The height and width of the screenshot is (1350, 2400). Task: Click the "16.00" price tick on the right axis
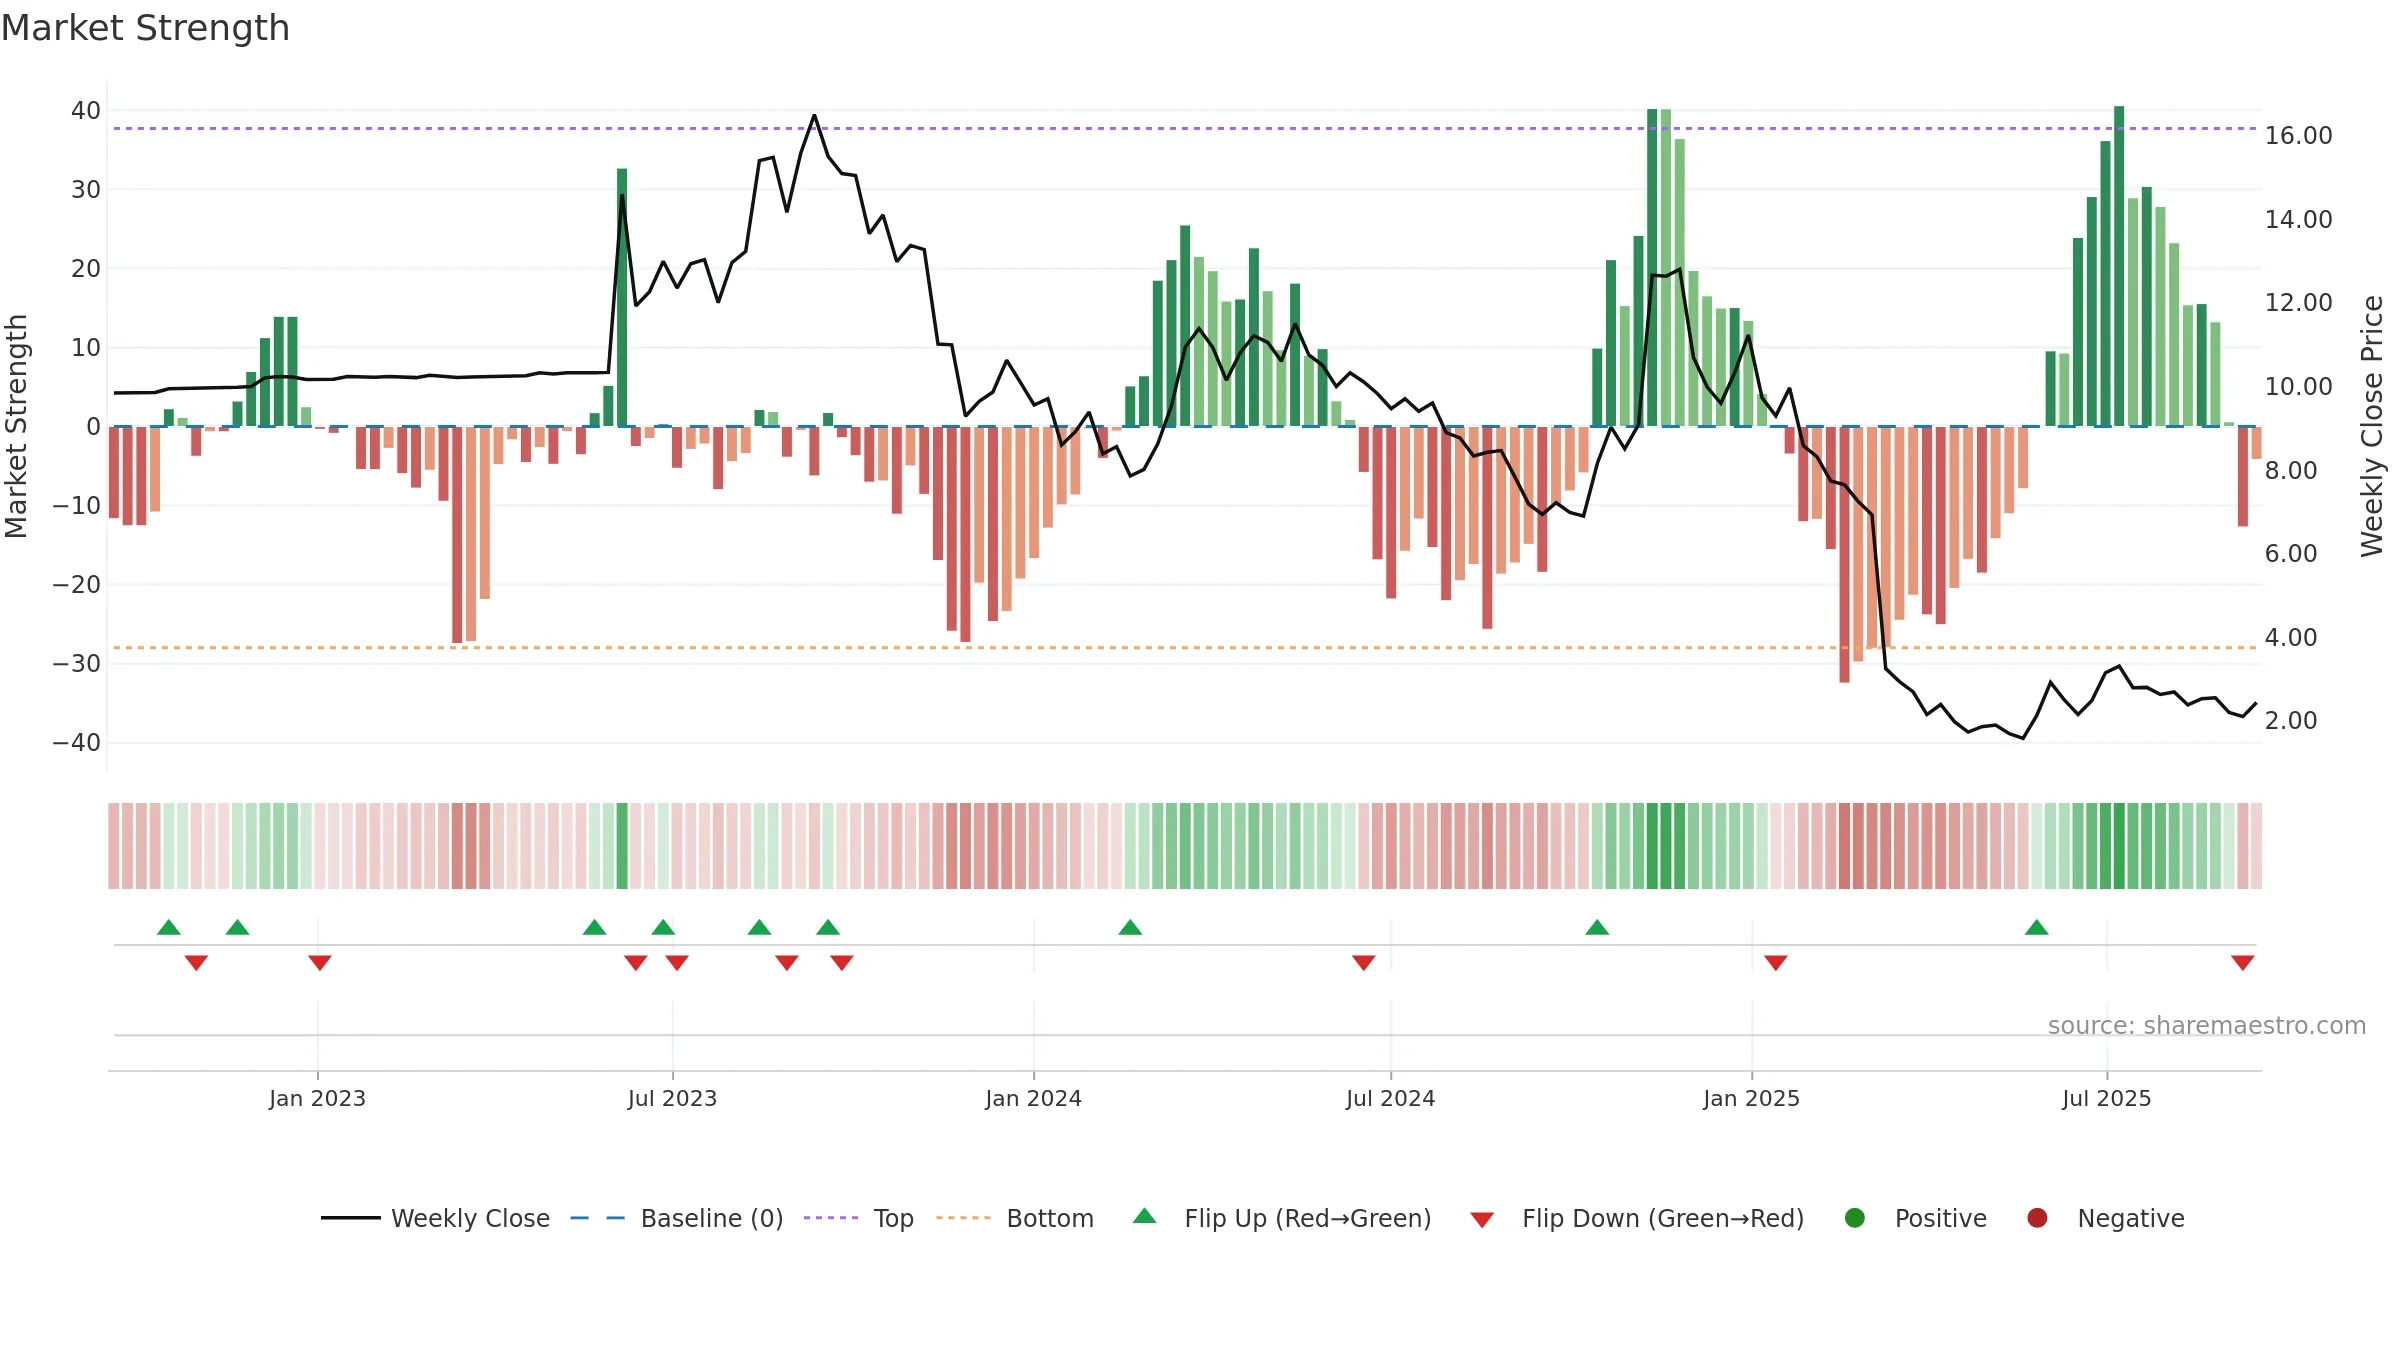pos(2299,135)
